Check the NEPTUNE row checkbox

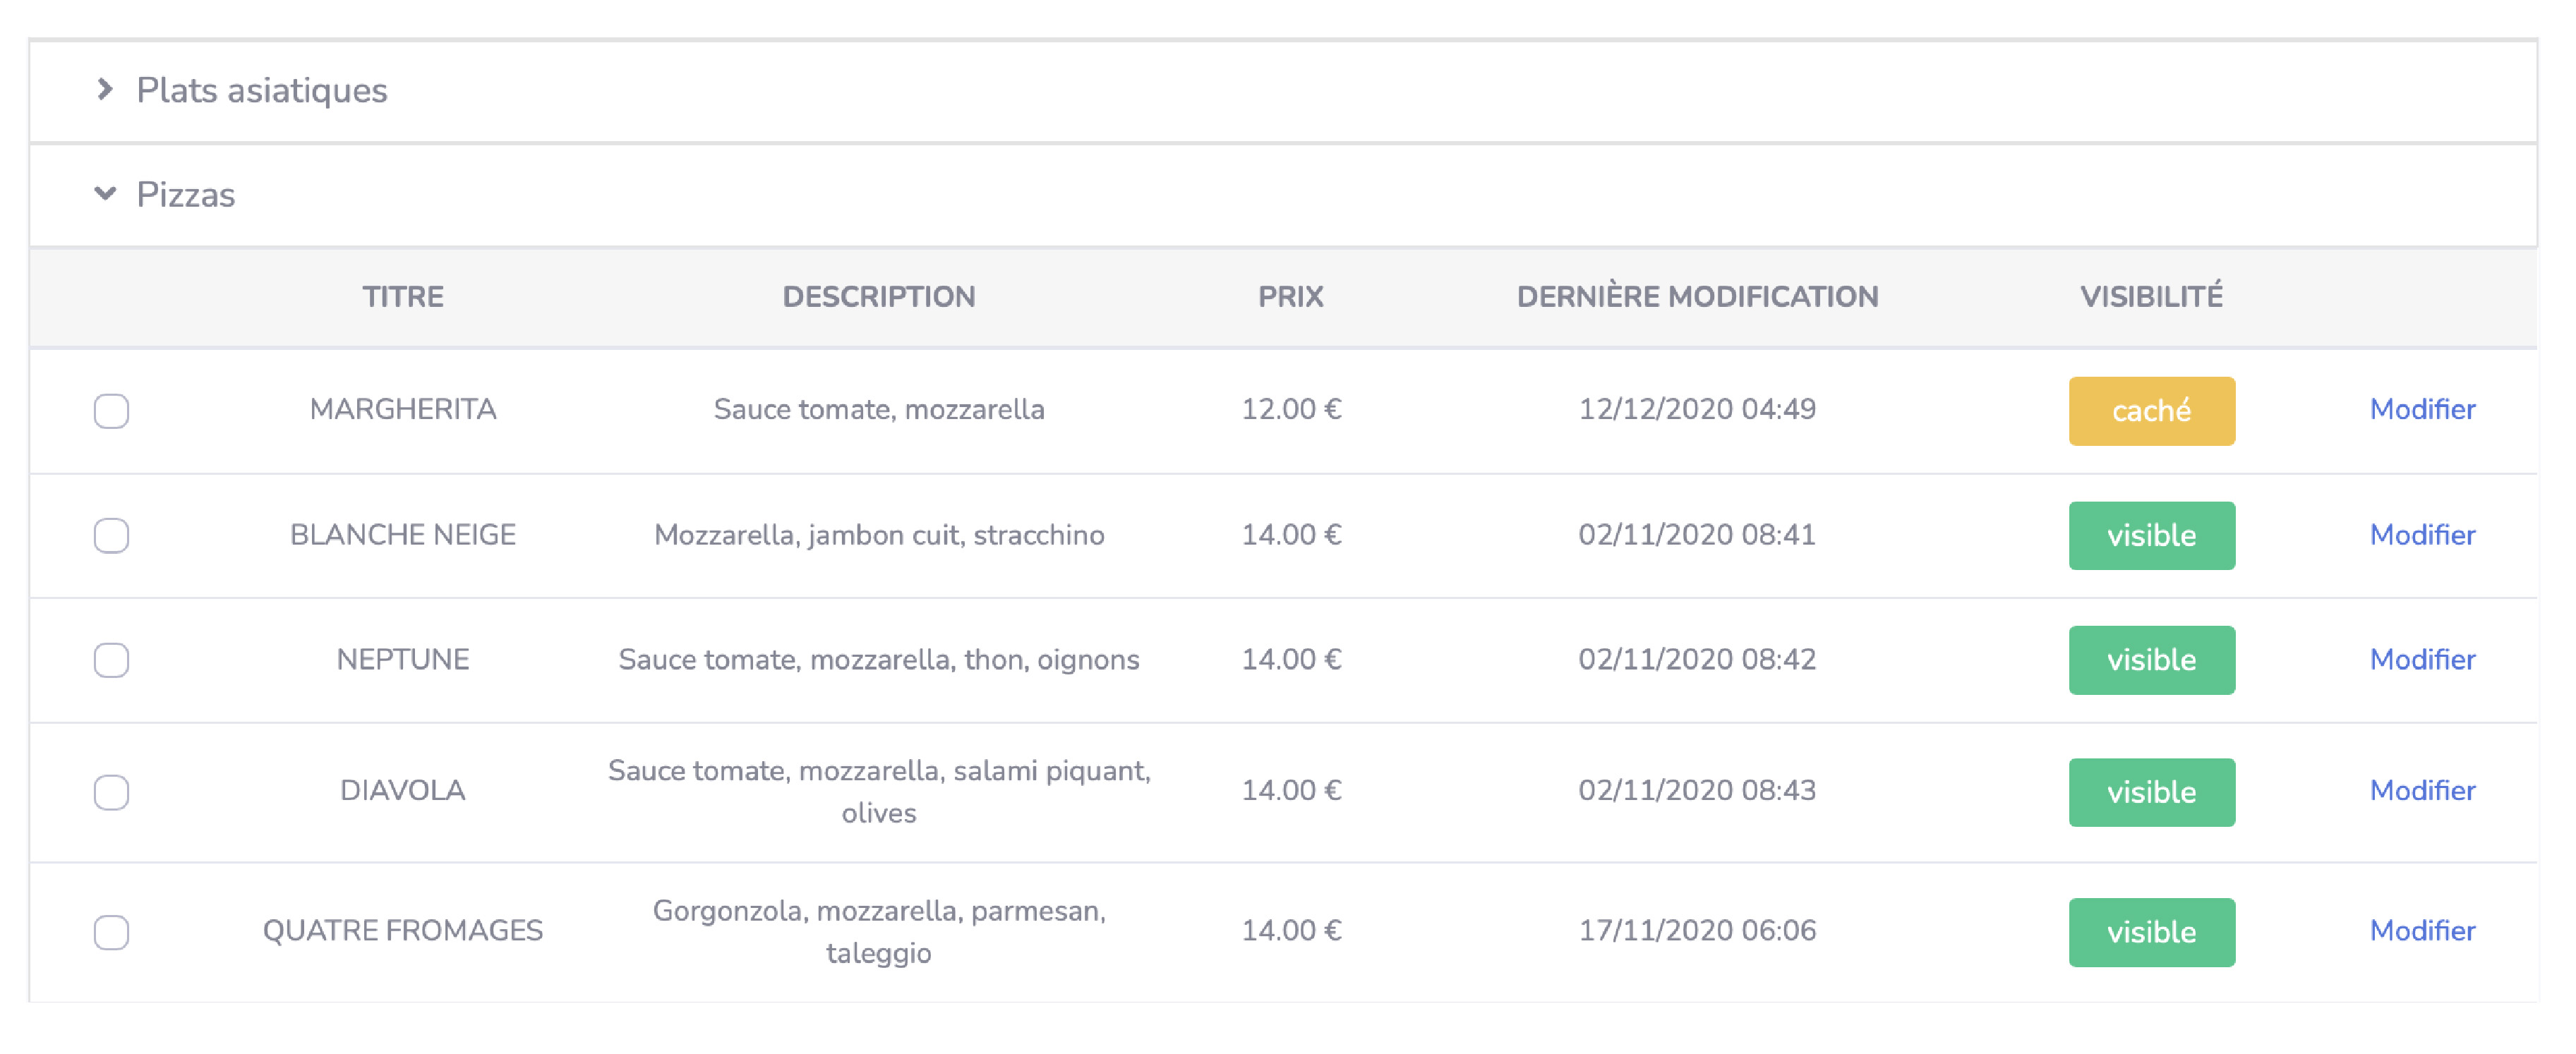coord(111,660)
